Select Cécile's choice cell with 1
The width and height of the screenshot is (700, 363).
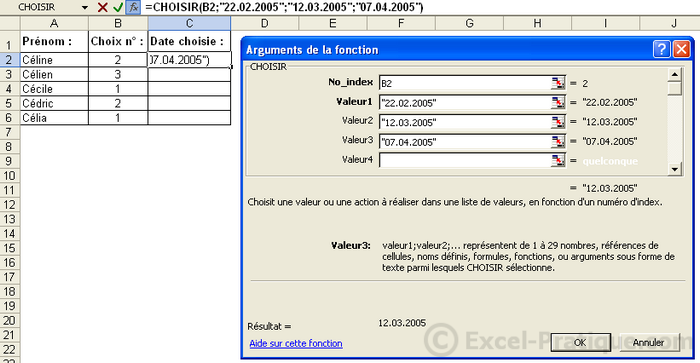point(118,89)
